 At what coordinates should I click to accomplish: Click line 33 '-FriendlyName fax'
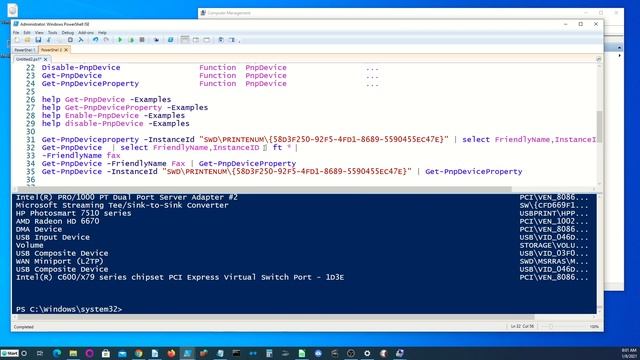pyautogui.click(x=81, y=156)
